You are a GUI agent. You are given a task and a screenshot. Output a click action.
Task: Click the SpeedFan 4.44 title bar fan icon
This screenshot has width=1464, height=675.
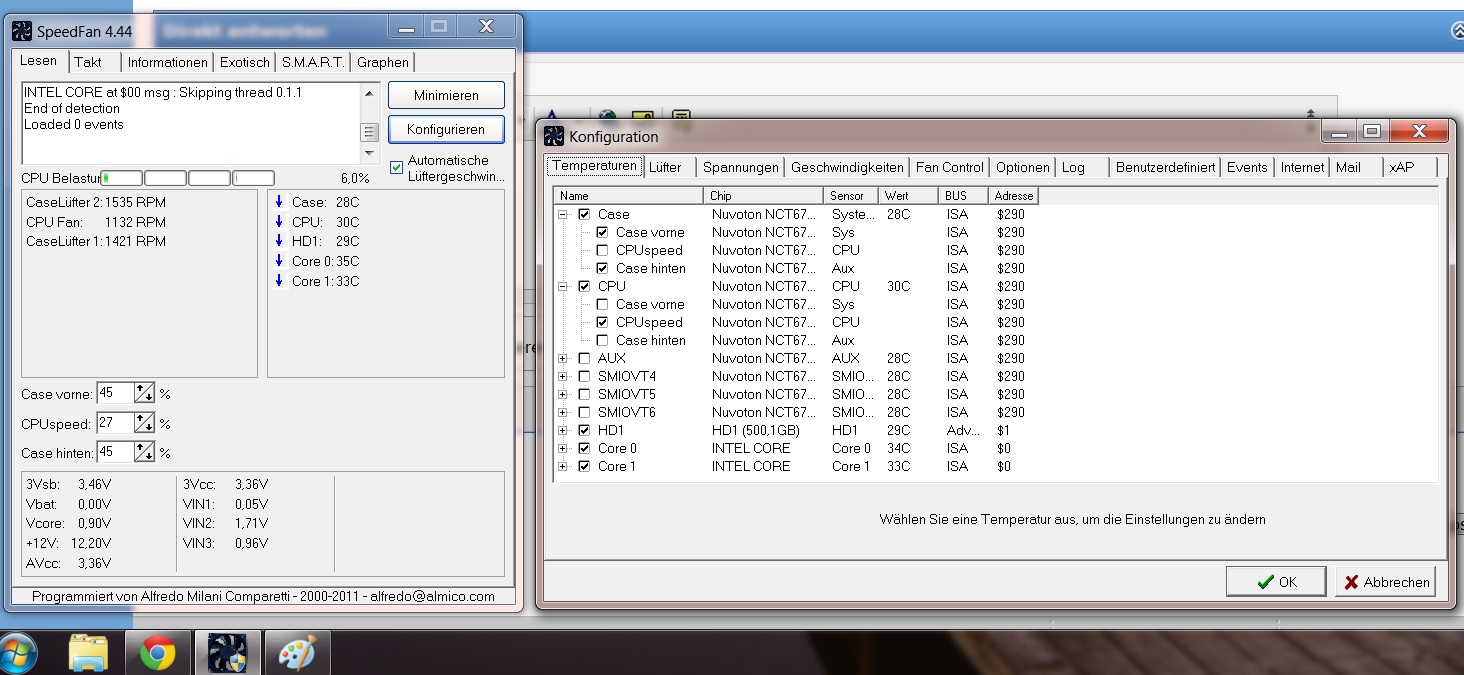point(22,31)
